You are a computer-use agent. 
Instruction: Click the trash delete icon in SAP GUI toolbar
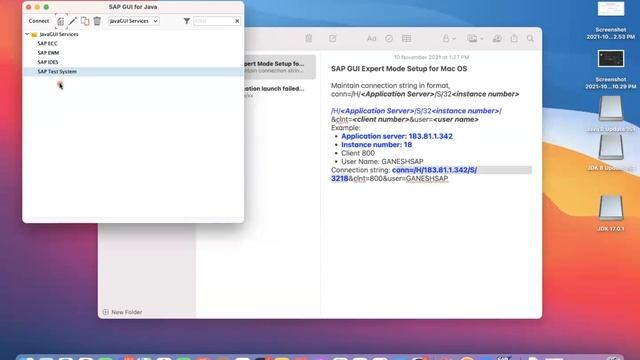click(97, 21)
